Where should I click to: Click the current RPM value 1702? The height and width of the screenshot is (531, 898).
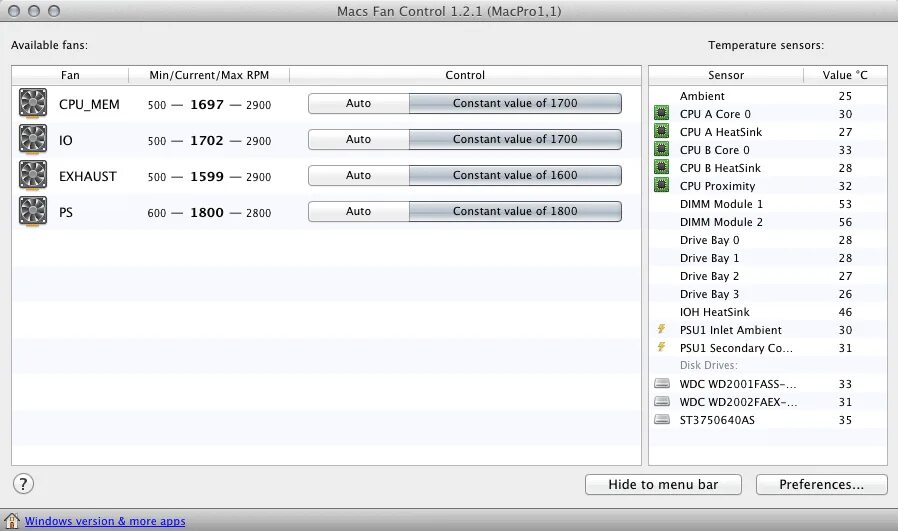pyautogui.click(x=207, y=140)
